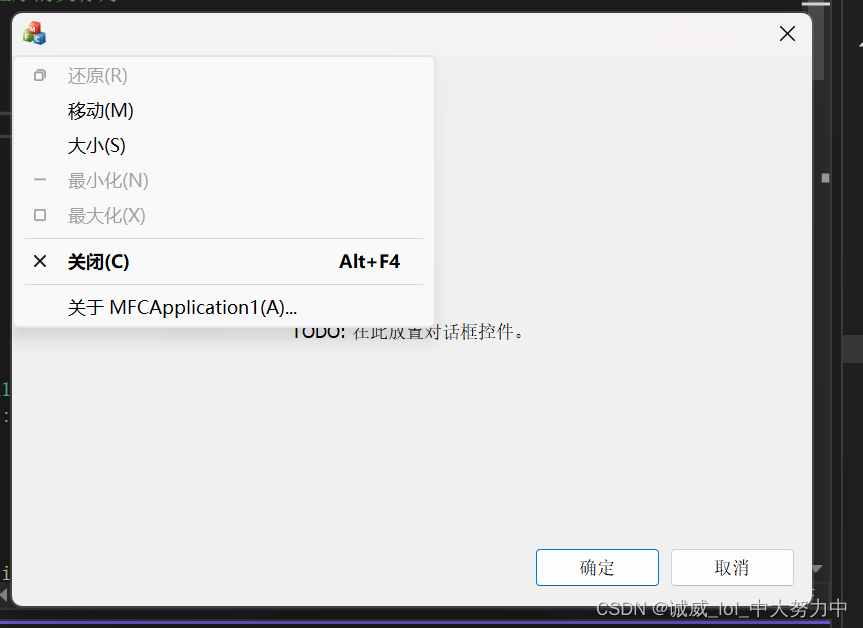Confirm with the 确定 button
Screen dimensions: 863x628
[597, 567]
